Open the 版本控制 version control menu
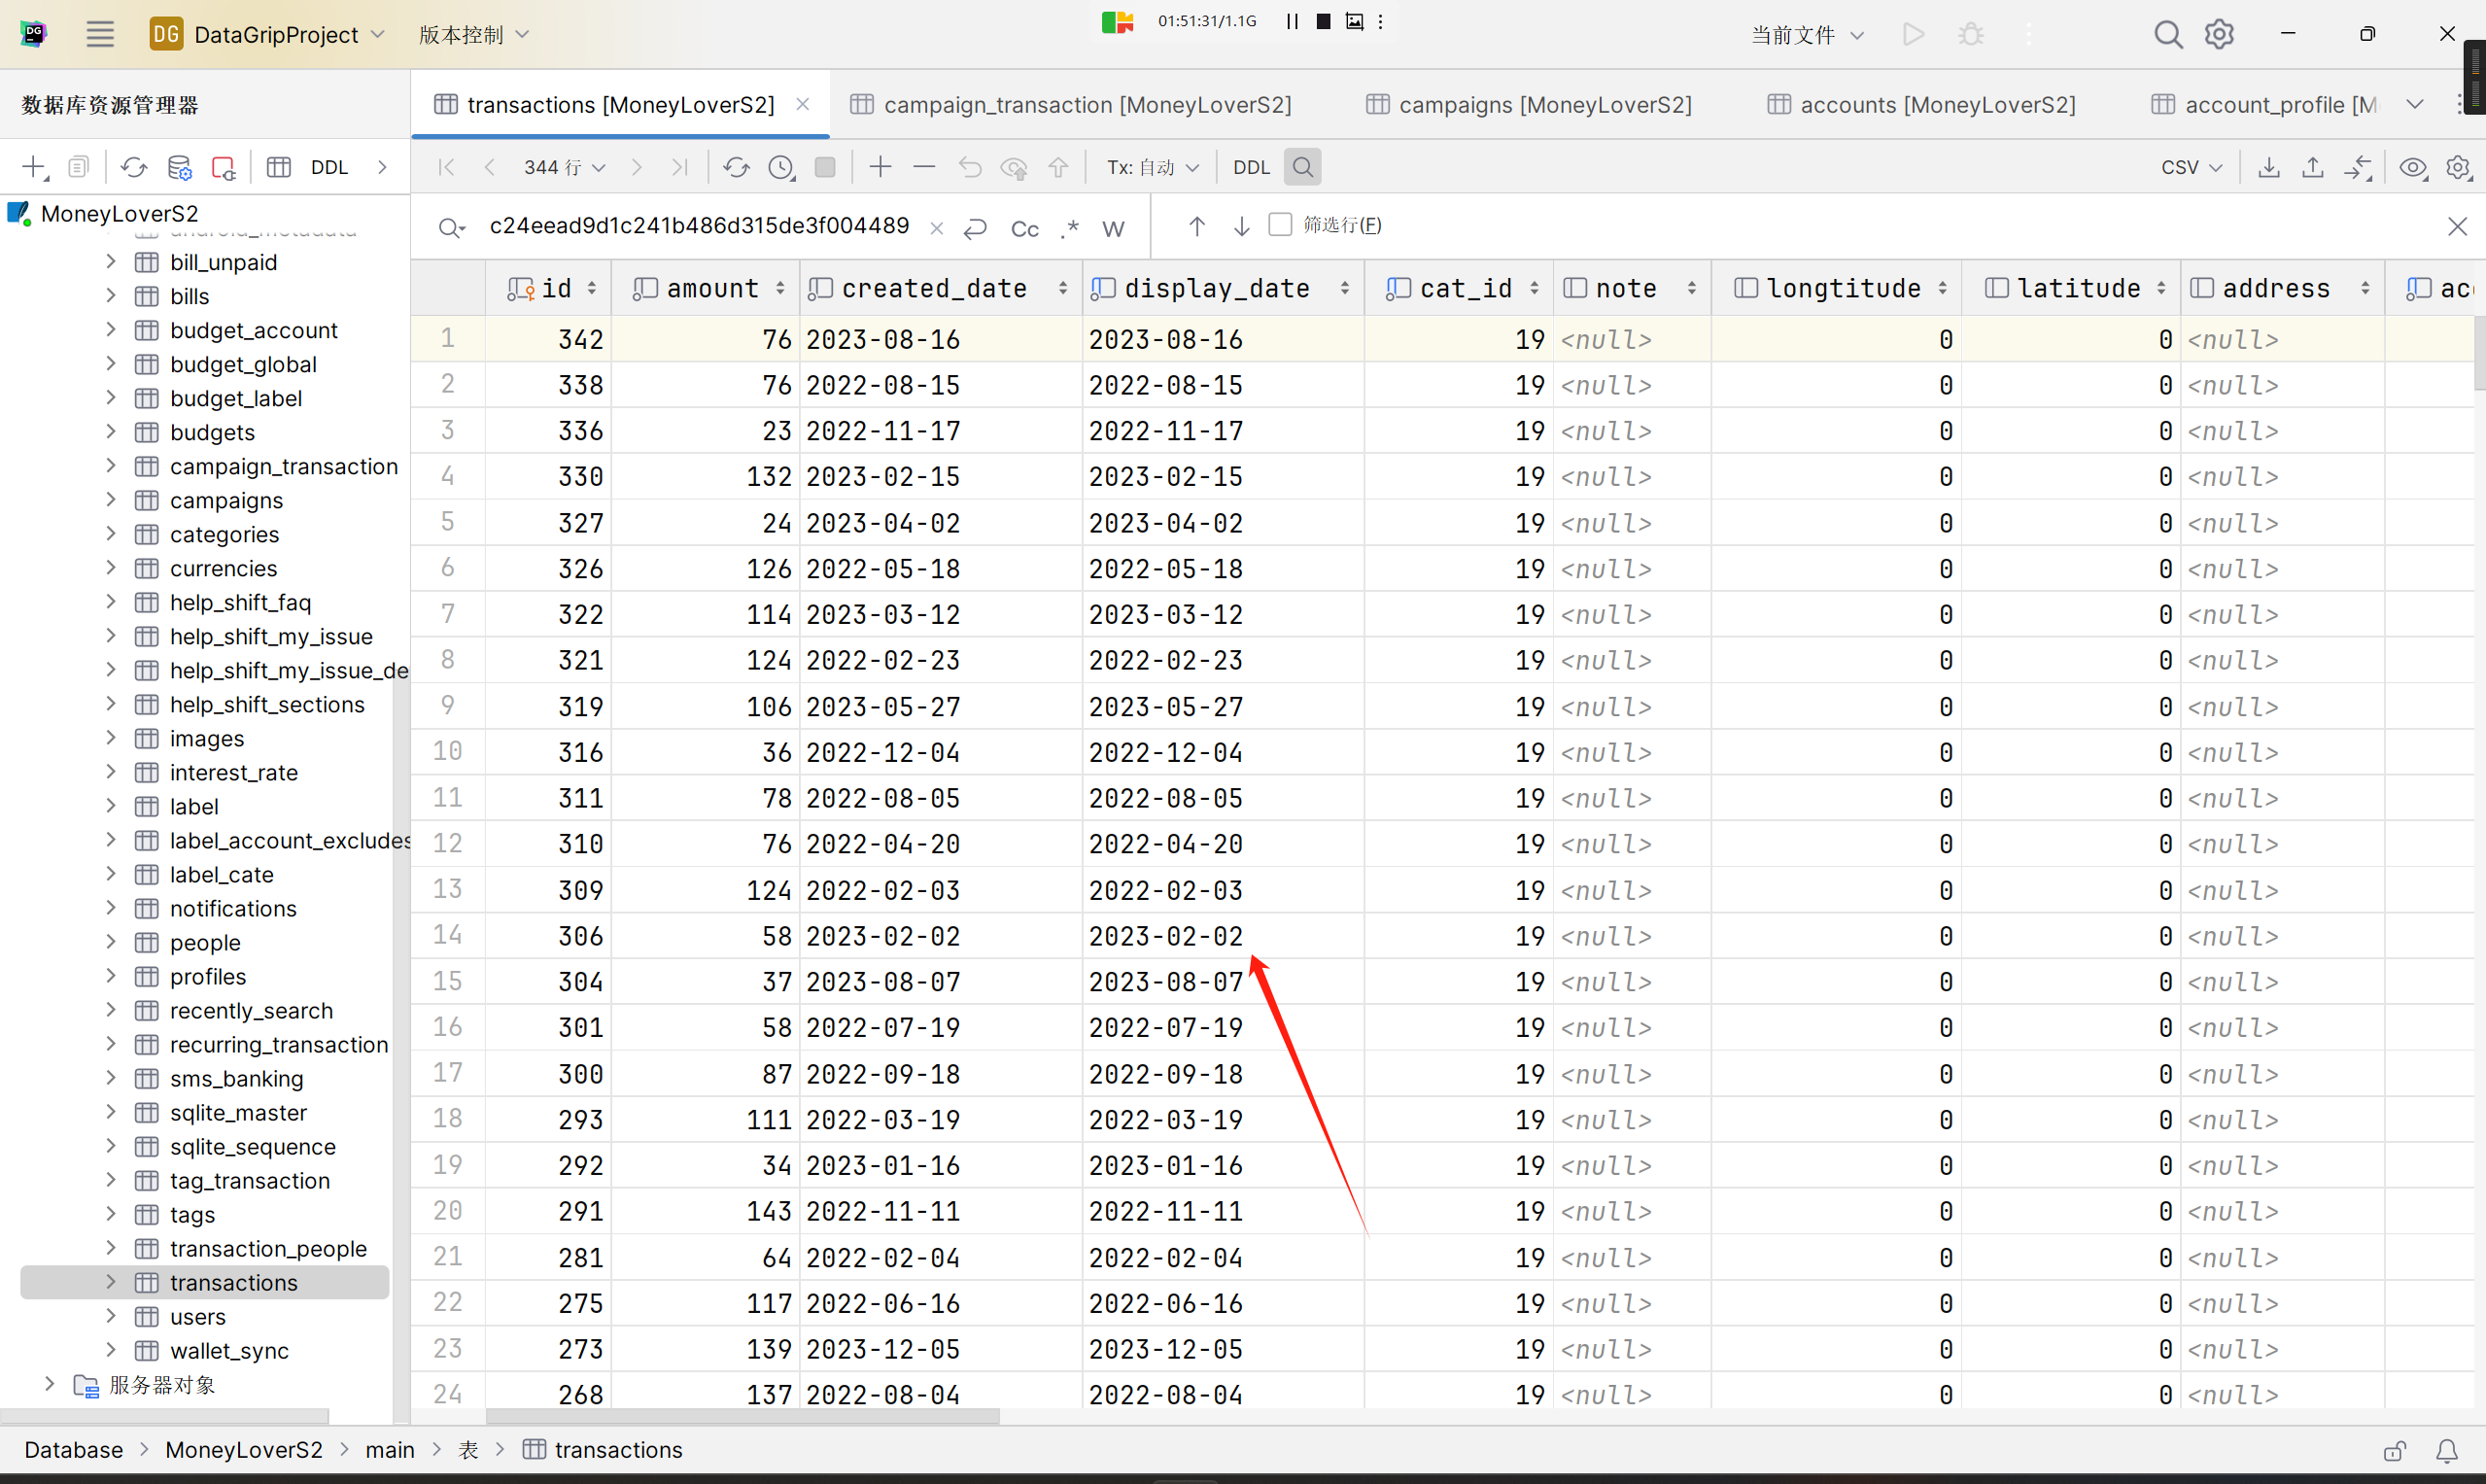The width and height of the screenshot is (2486, 1484). tap(473, 34)
